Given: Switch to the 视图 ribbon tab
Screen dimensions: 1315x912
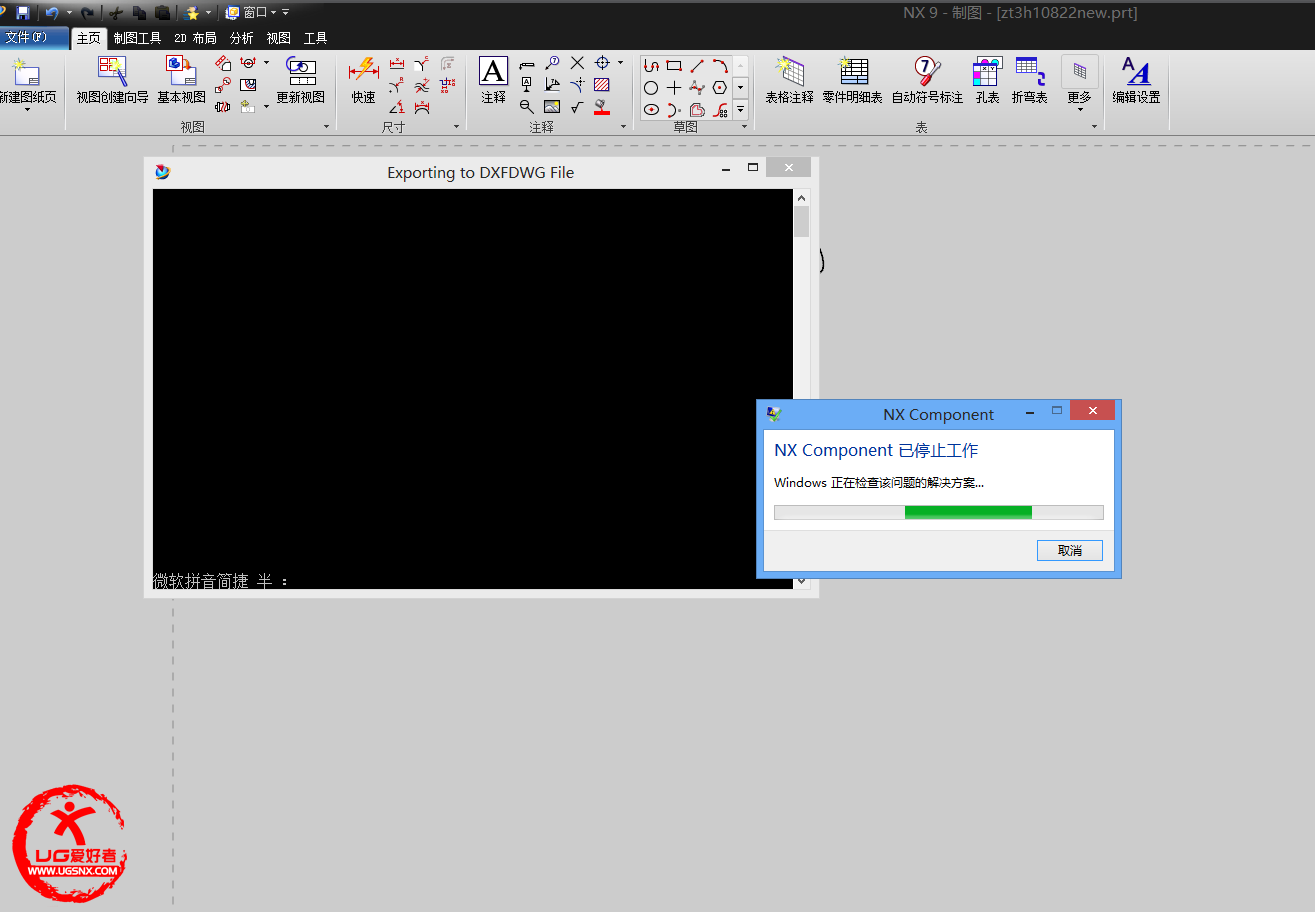Looking at the screenshot, I should pyautogui.click(x=278, y=38).
